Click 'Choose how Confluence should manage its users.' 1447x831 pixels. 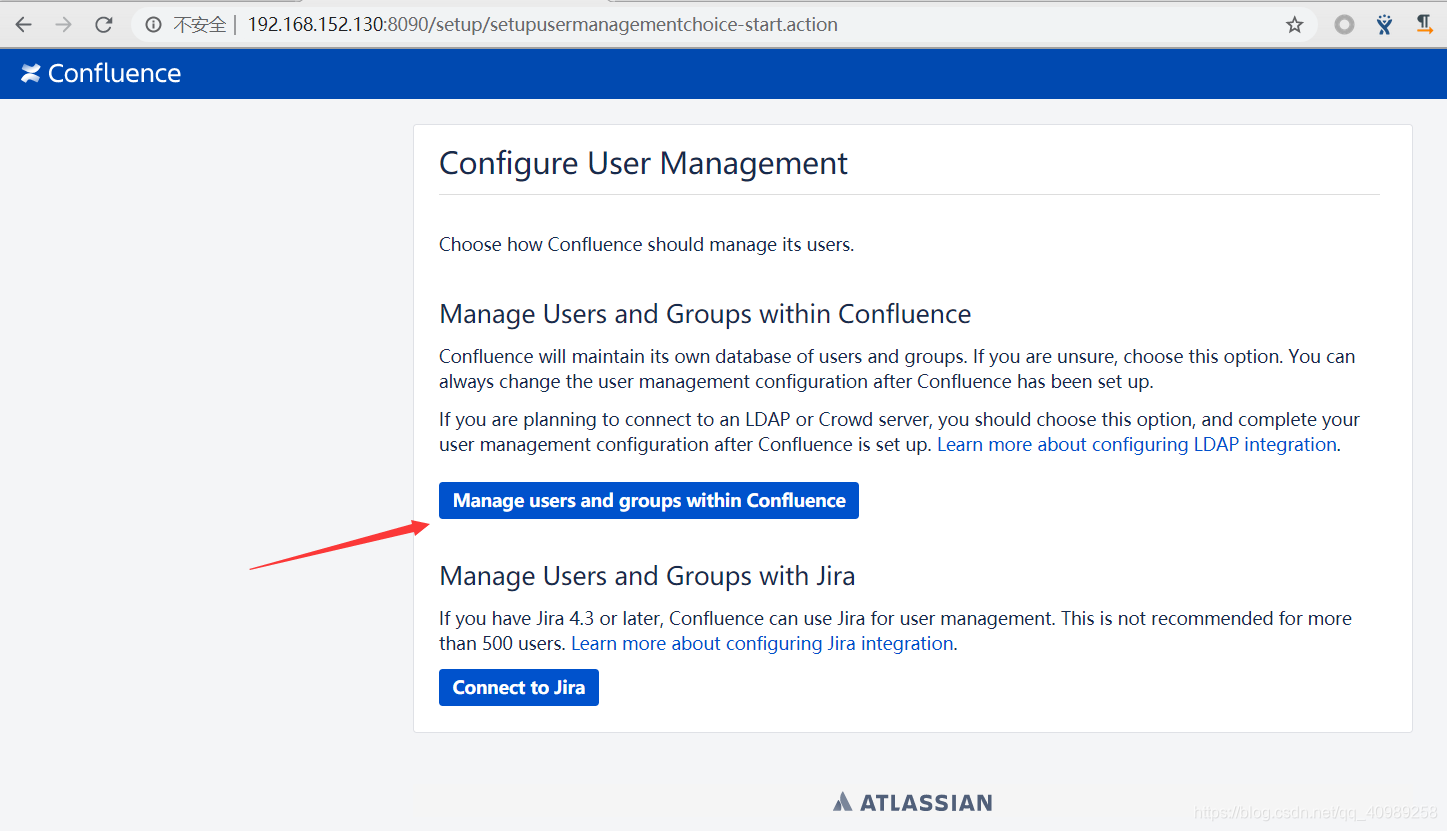pyautogui.click(x=646, y=245)
